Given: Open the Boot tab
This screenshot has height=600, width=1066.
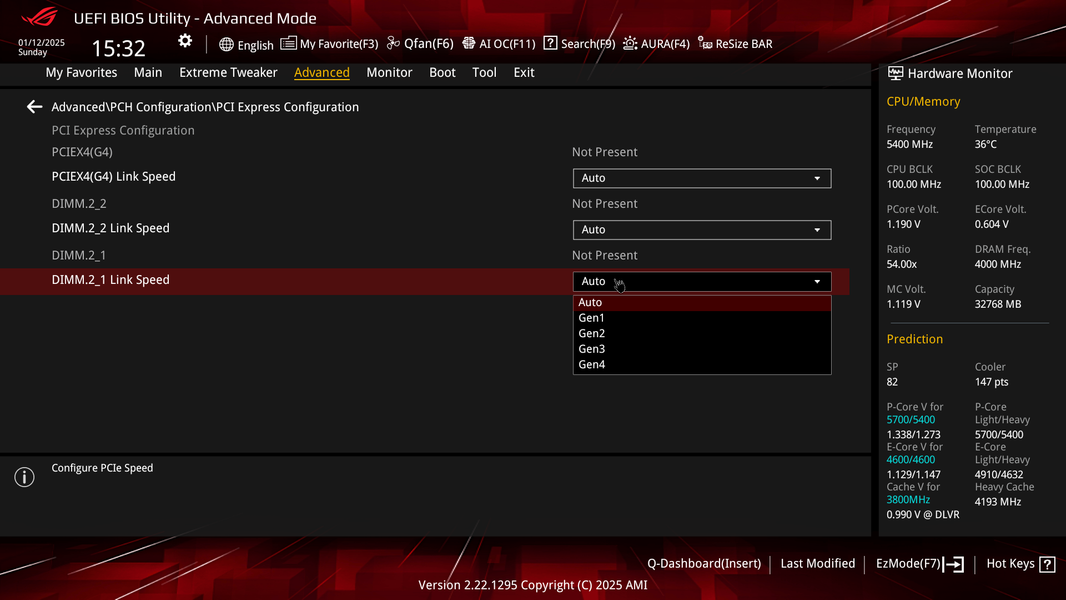Looking at the screenshot, I should 442,72.
